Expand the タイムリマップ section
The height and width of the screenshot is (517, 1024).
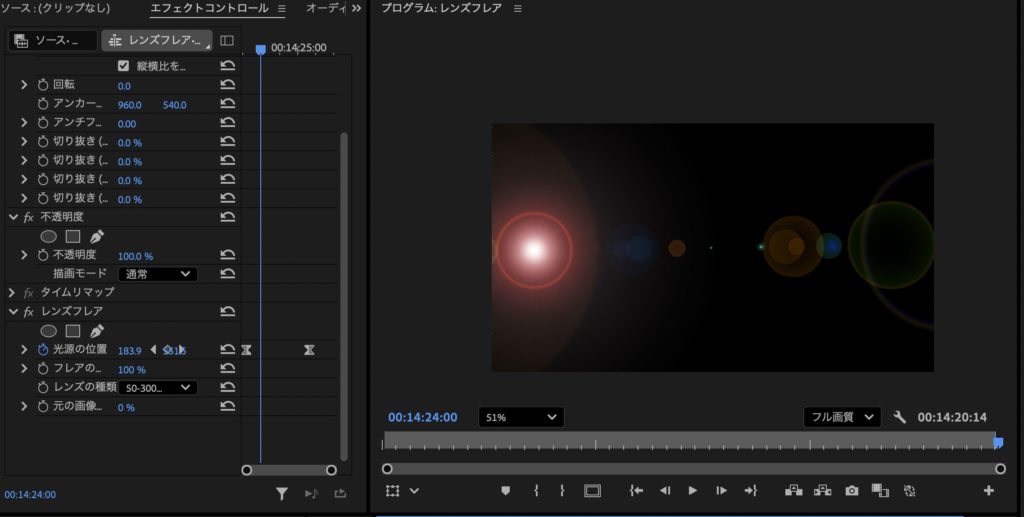click(12, 293)
